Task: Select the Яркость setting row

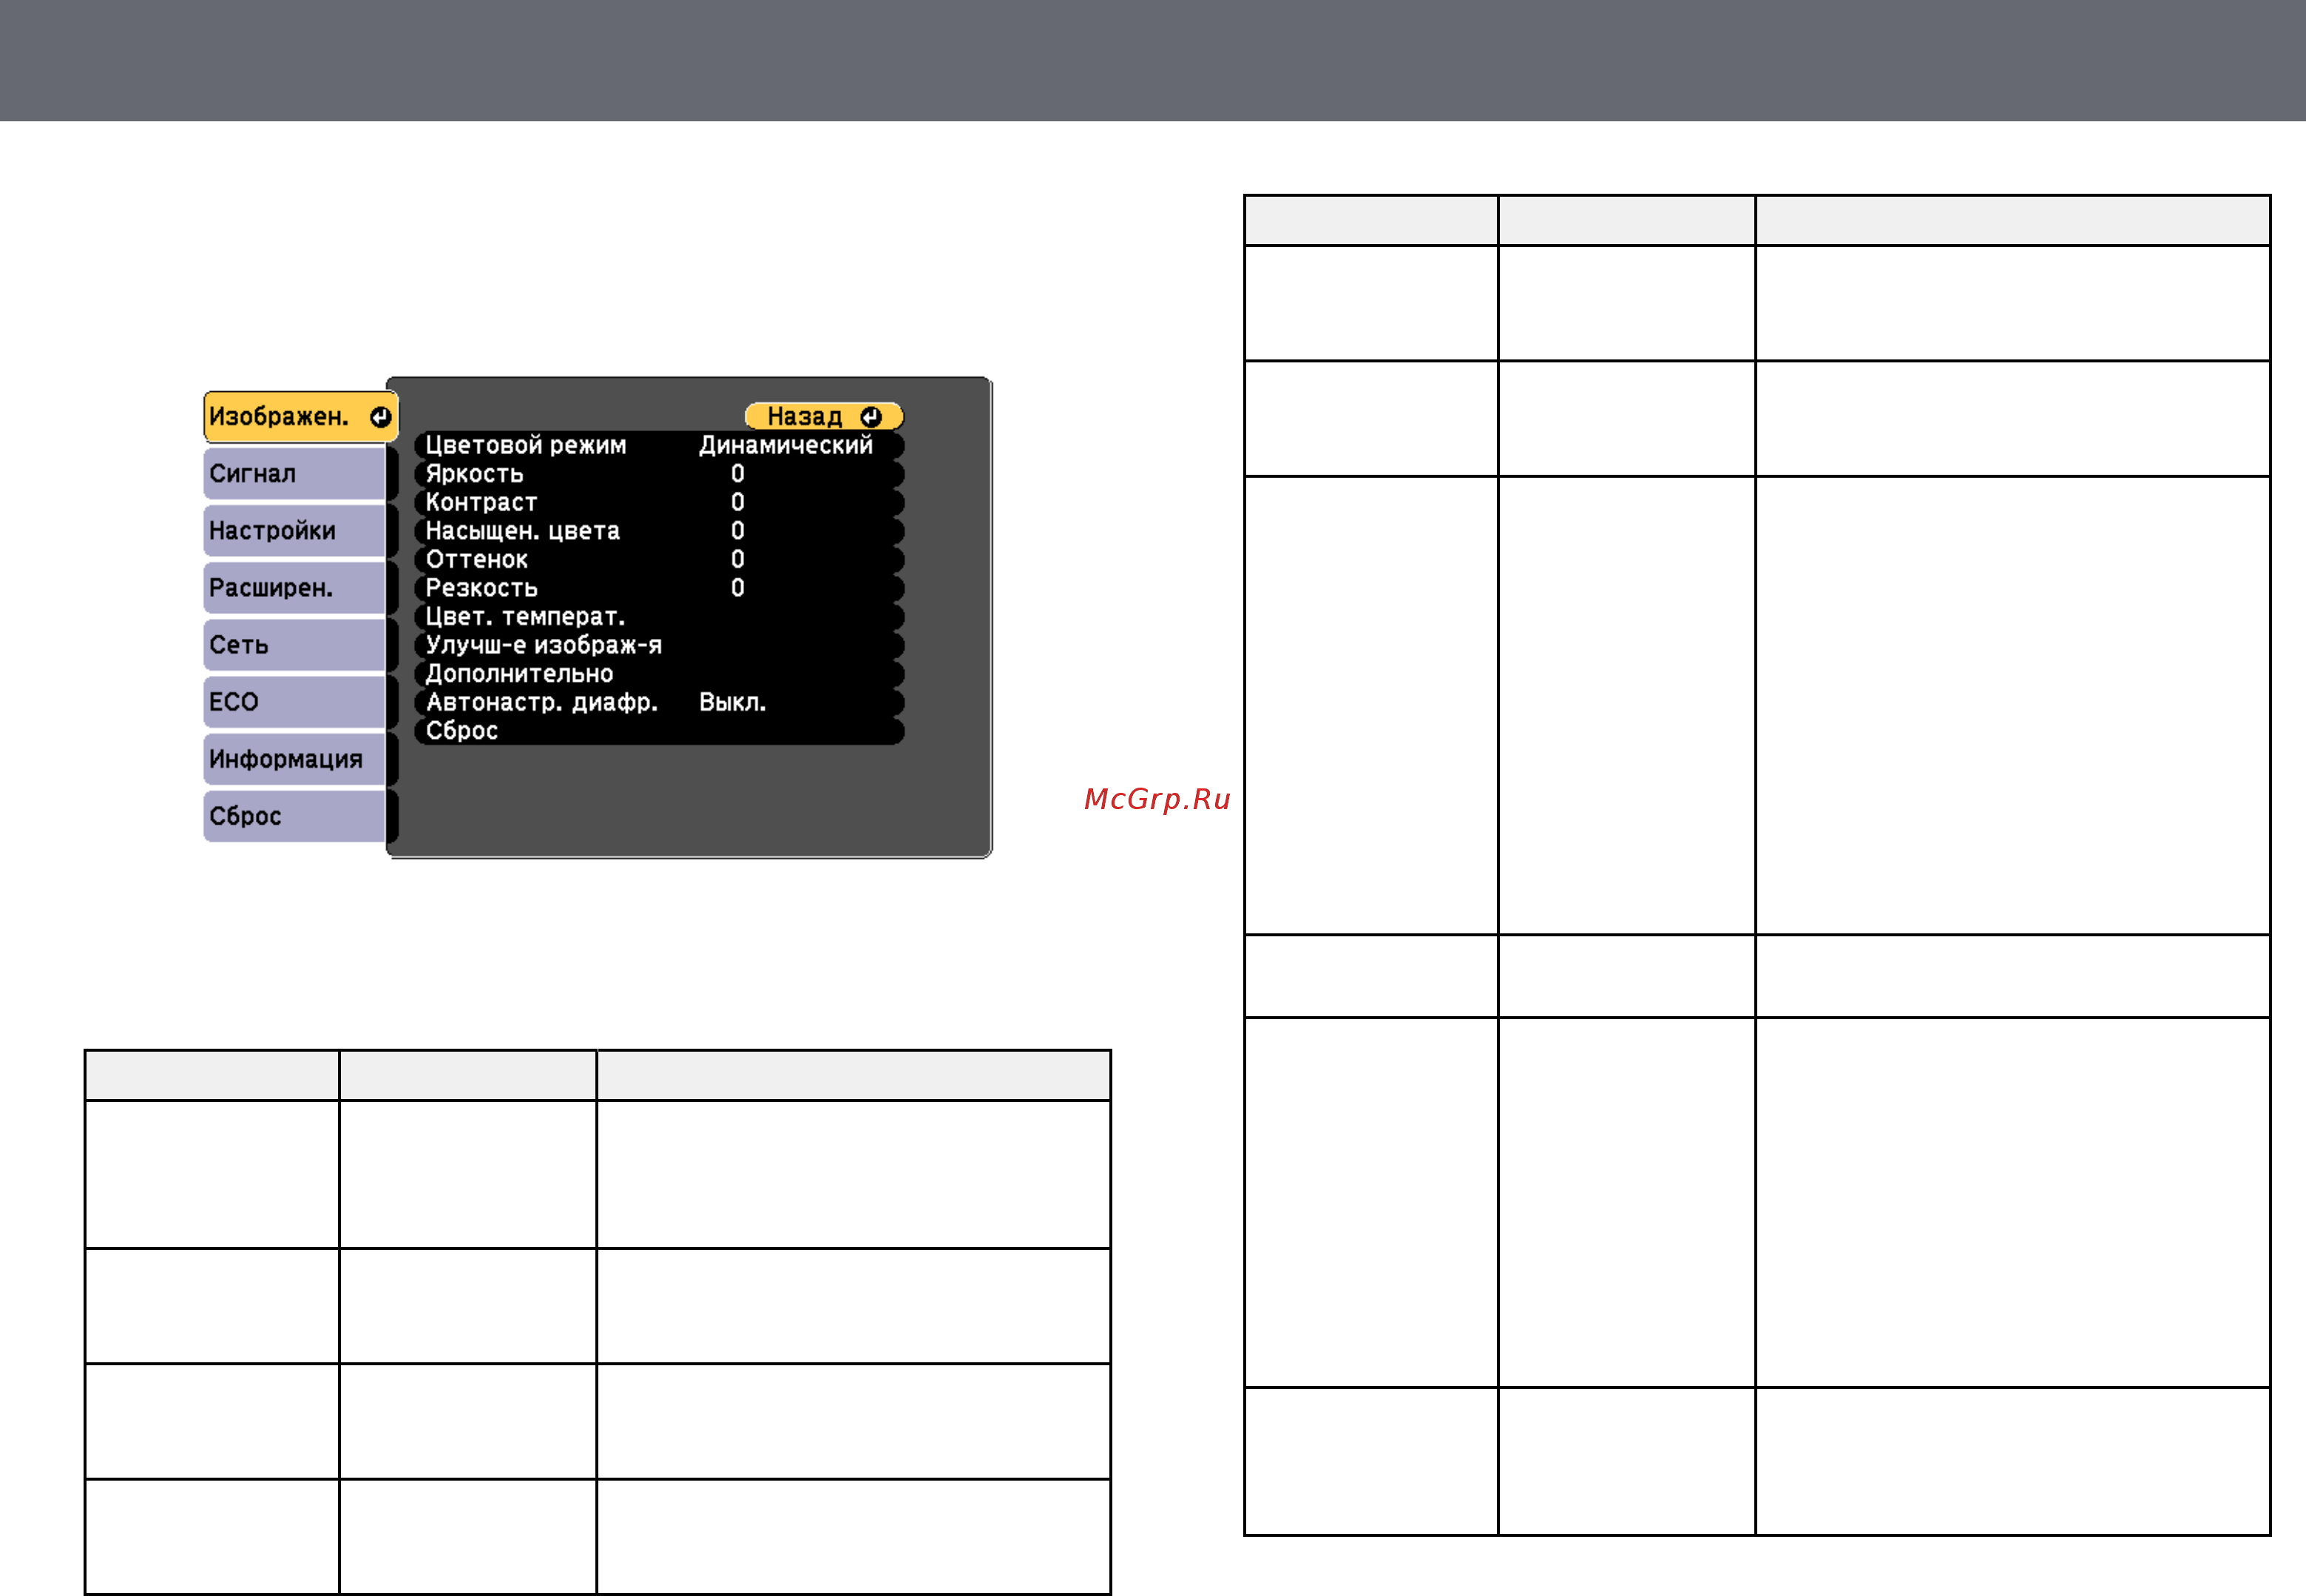Action: click(x=659, y=473)
